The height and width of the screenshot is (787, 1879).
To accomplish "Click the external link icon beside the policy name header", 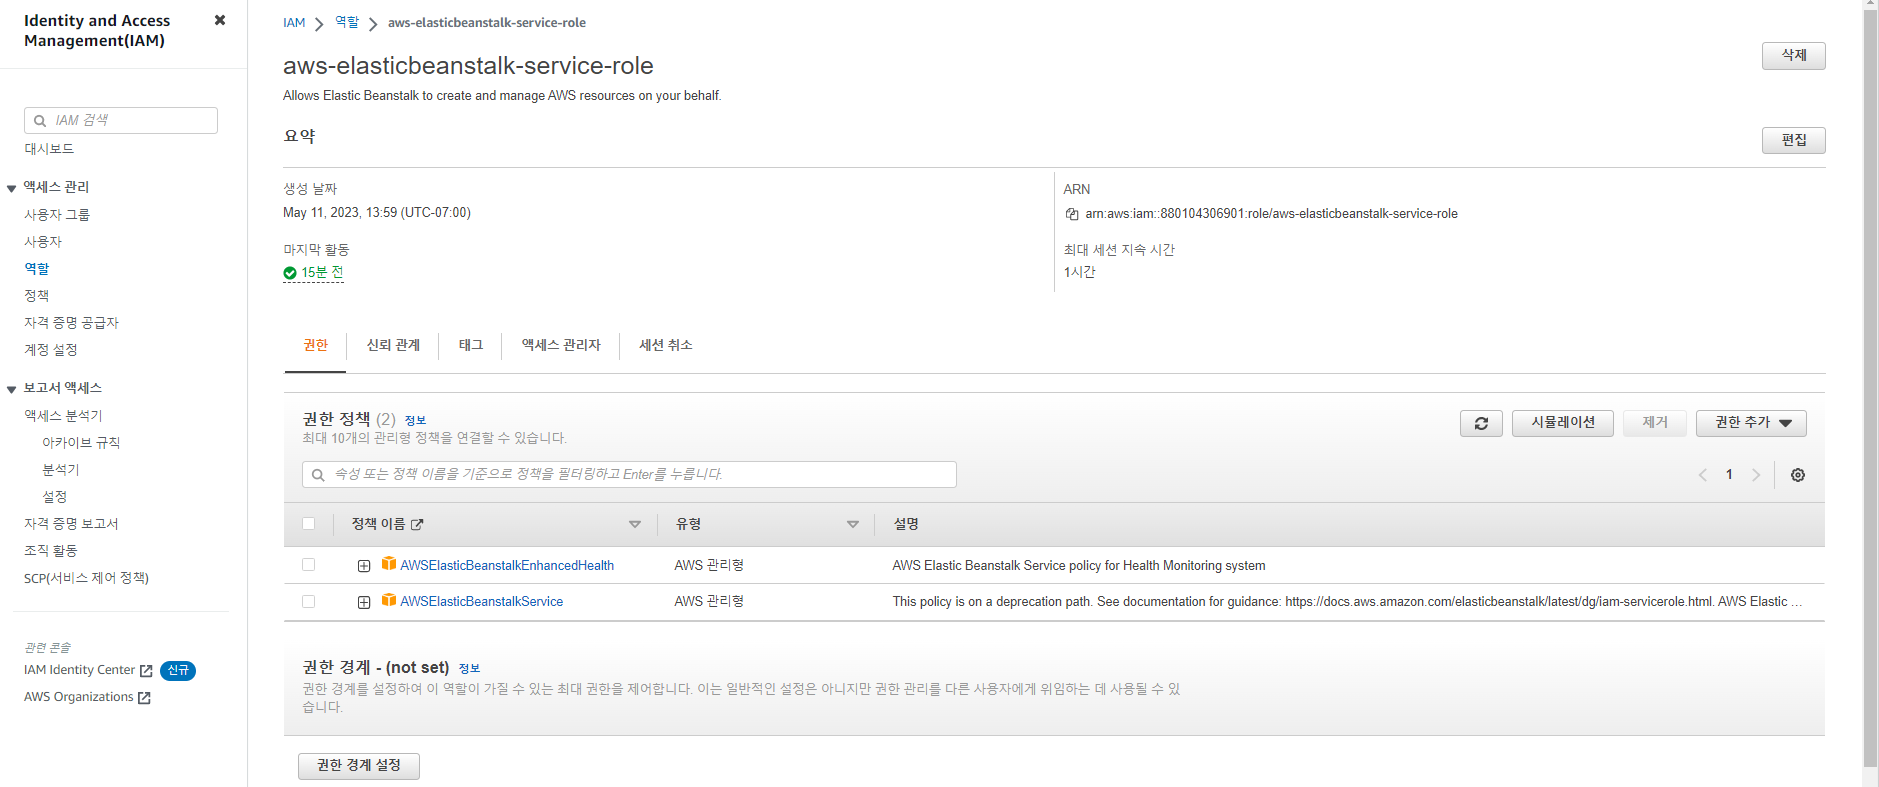I will (417, 525).
